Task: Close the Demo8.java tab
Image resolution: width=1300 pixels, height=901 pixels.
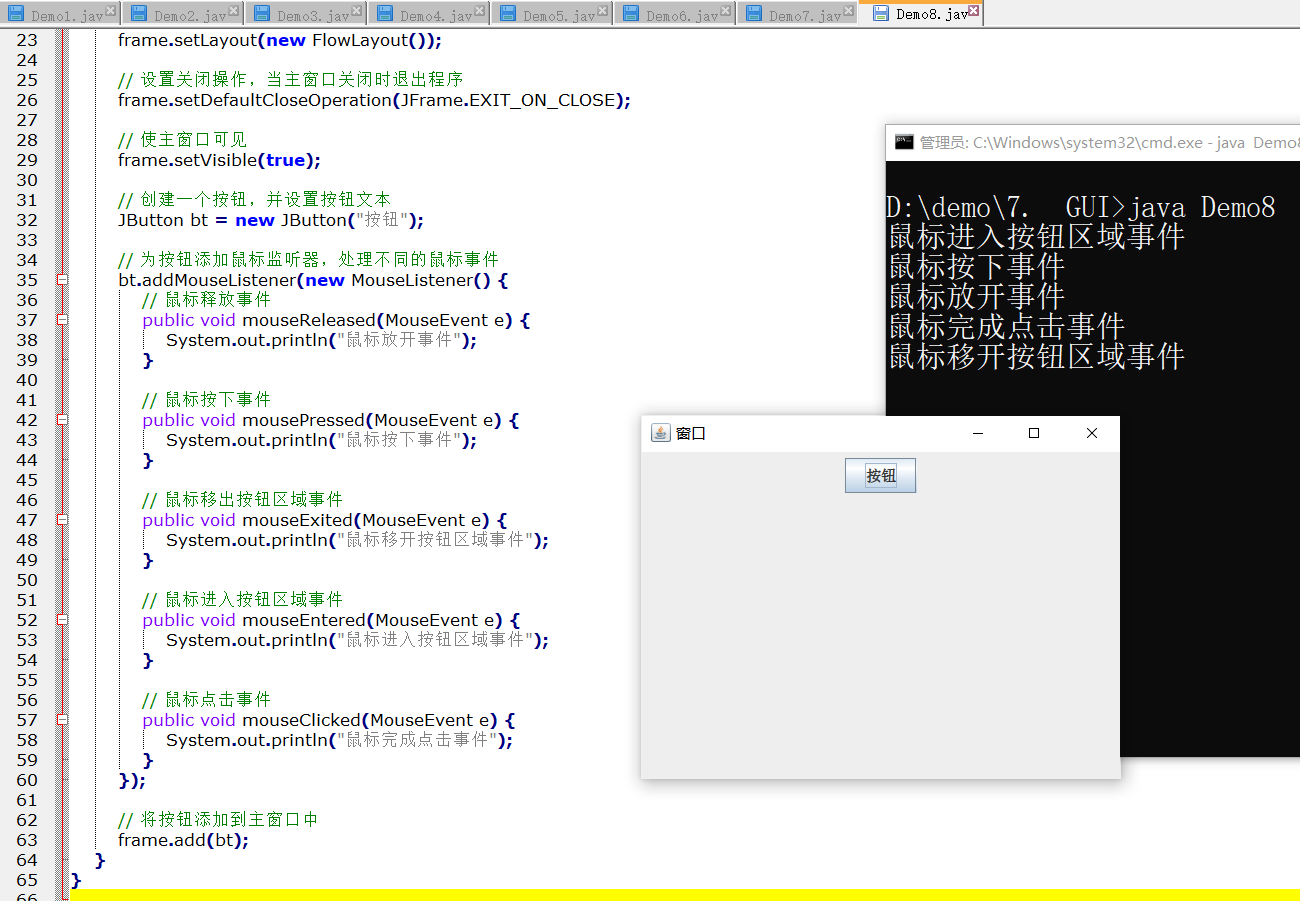Action: (973, 12)
